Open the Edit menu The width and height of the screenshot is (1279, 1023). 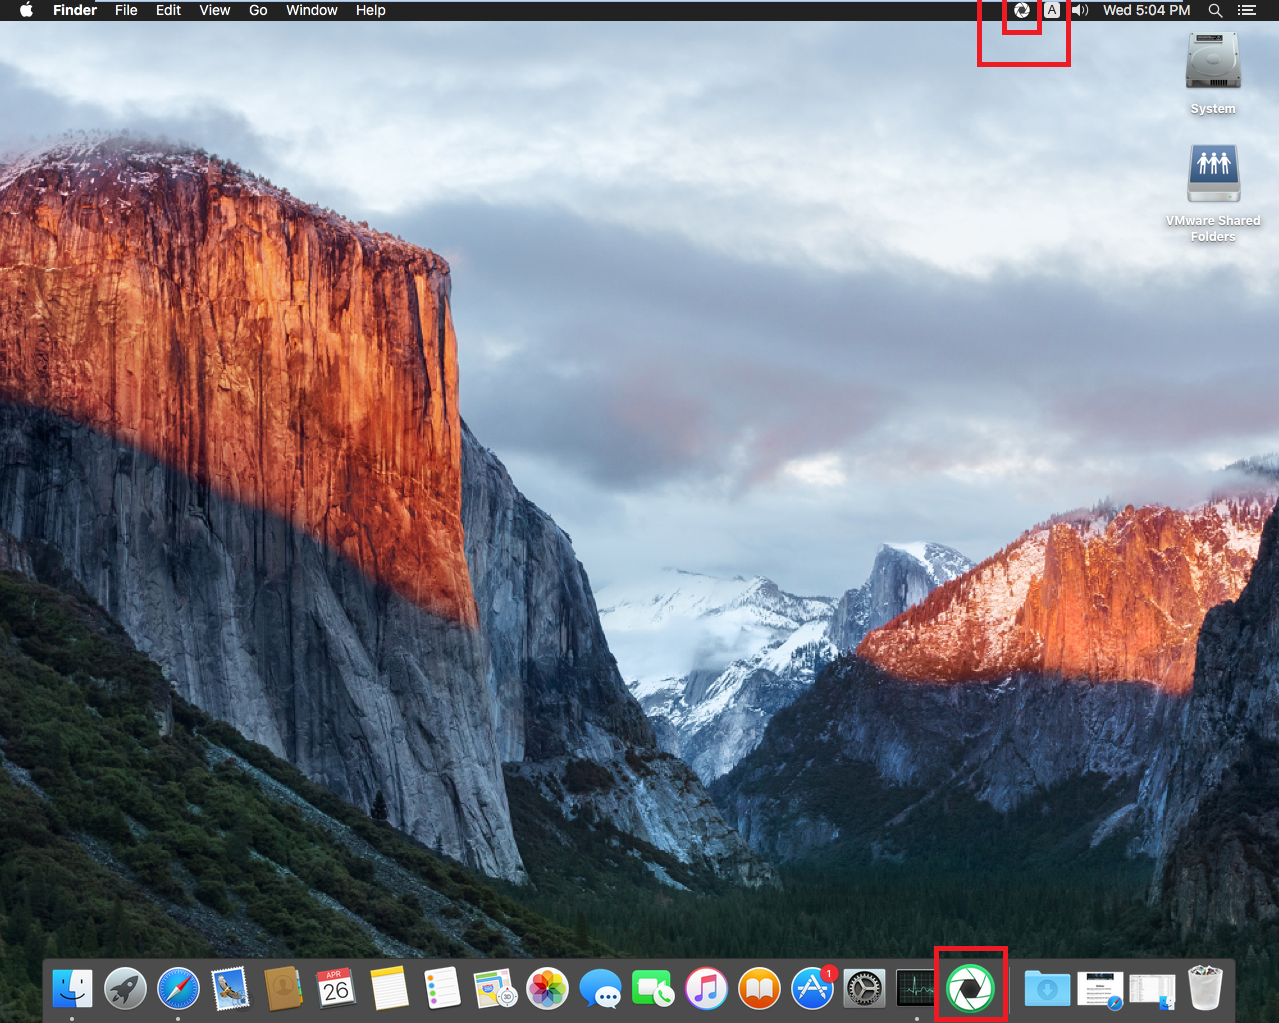(168, 10)
